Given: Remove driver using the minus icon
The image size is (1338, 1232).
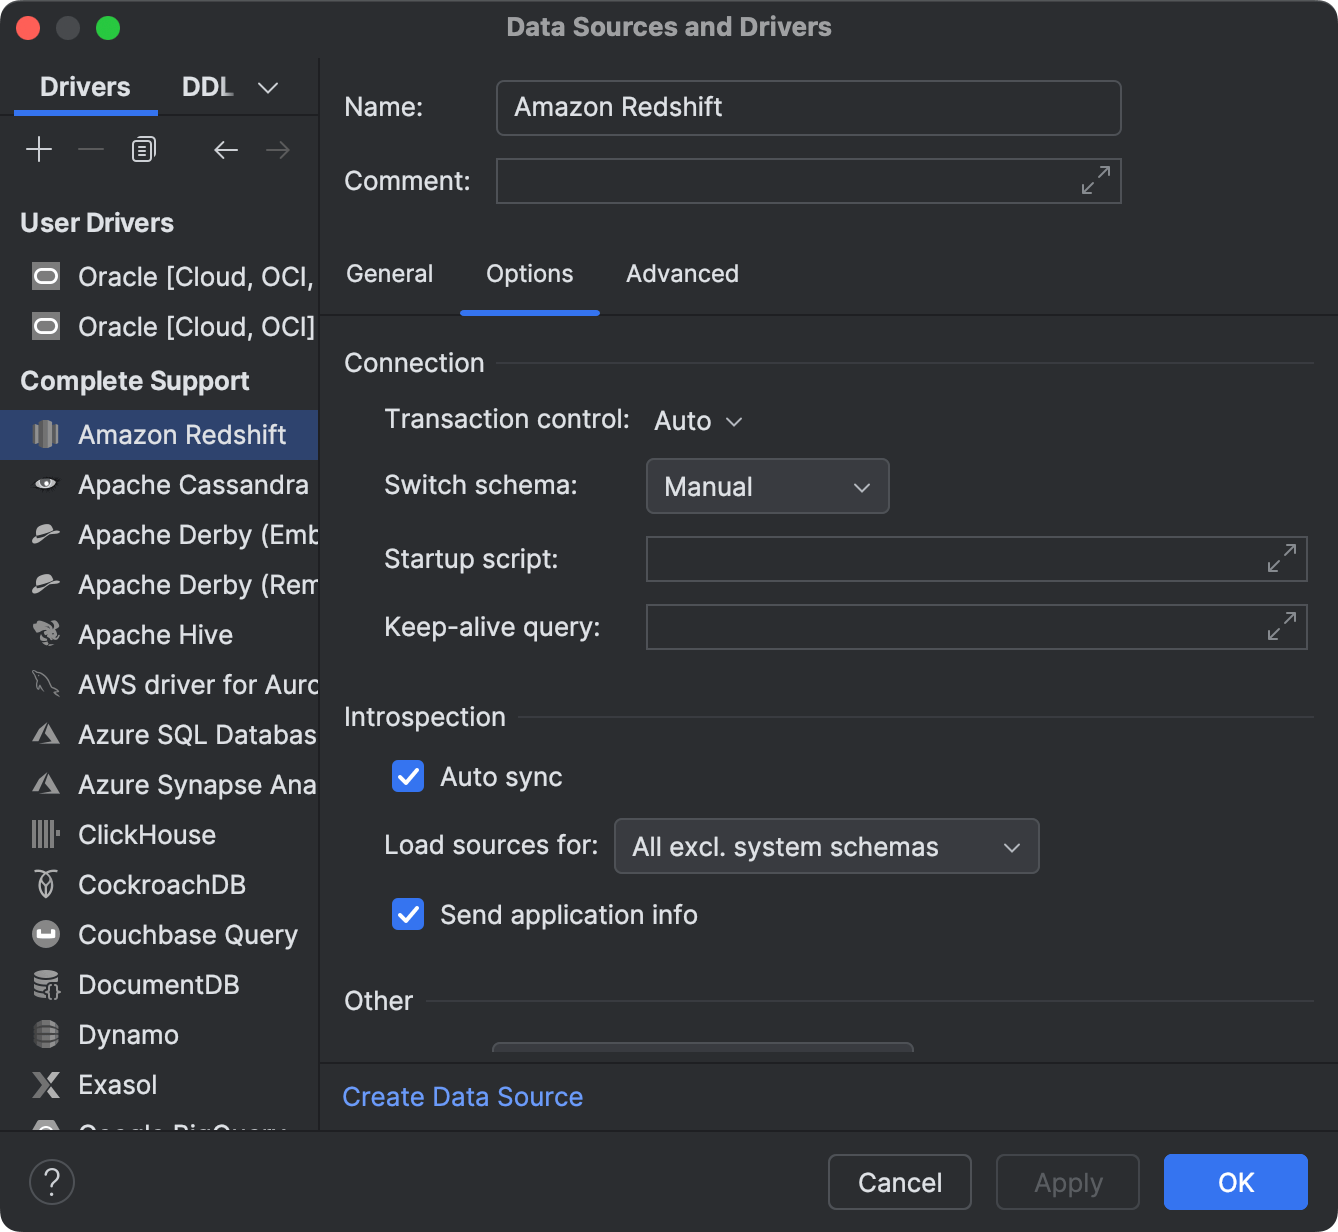Looking at the screenshot, I should pos(91,148).
